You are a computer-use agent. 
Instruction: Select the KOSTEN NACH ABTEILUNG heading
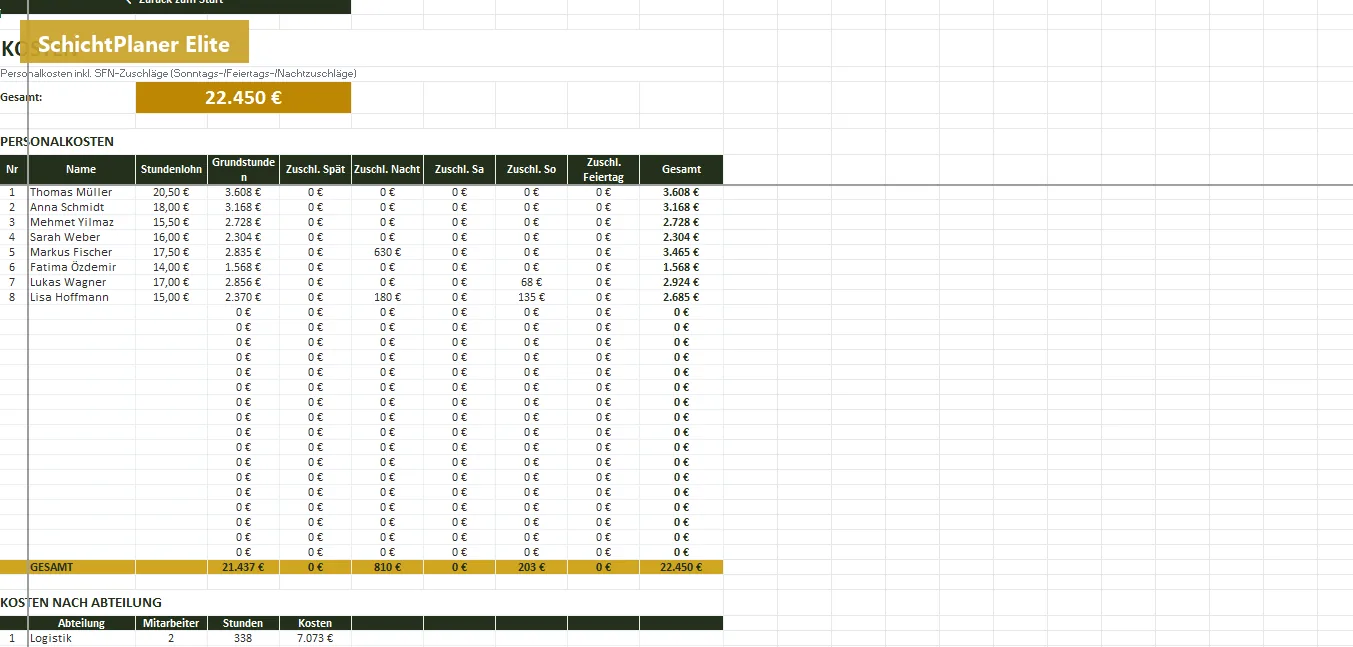[x=81, y=602]
